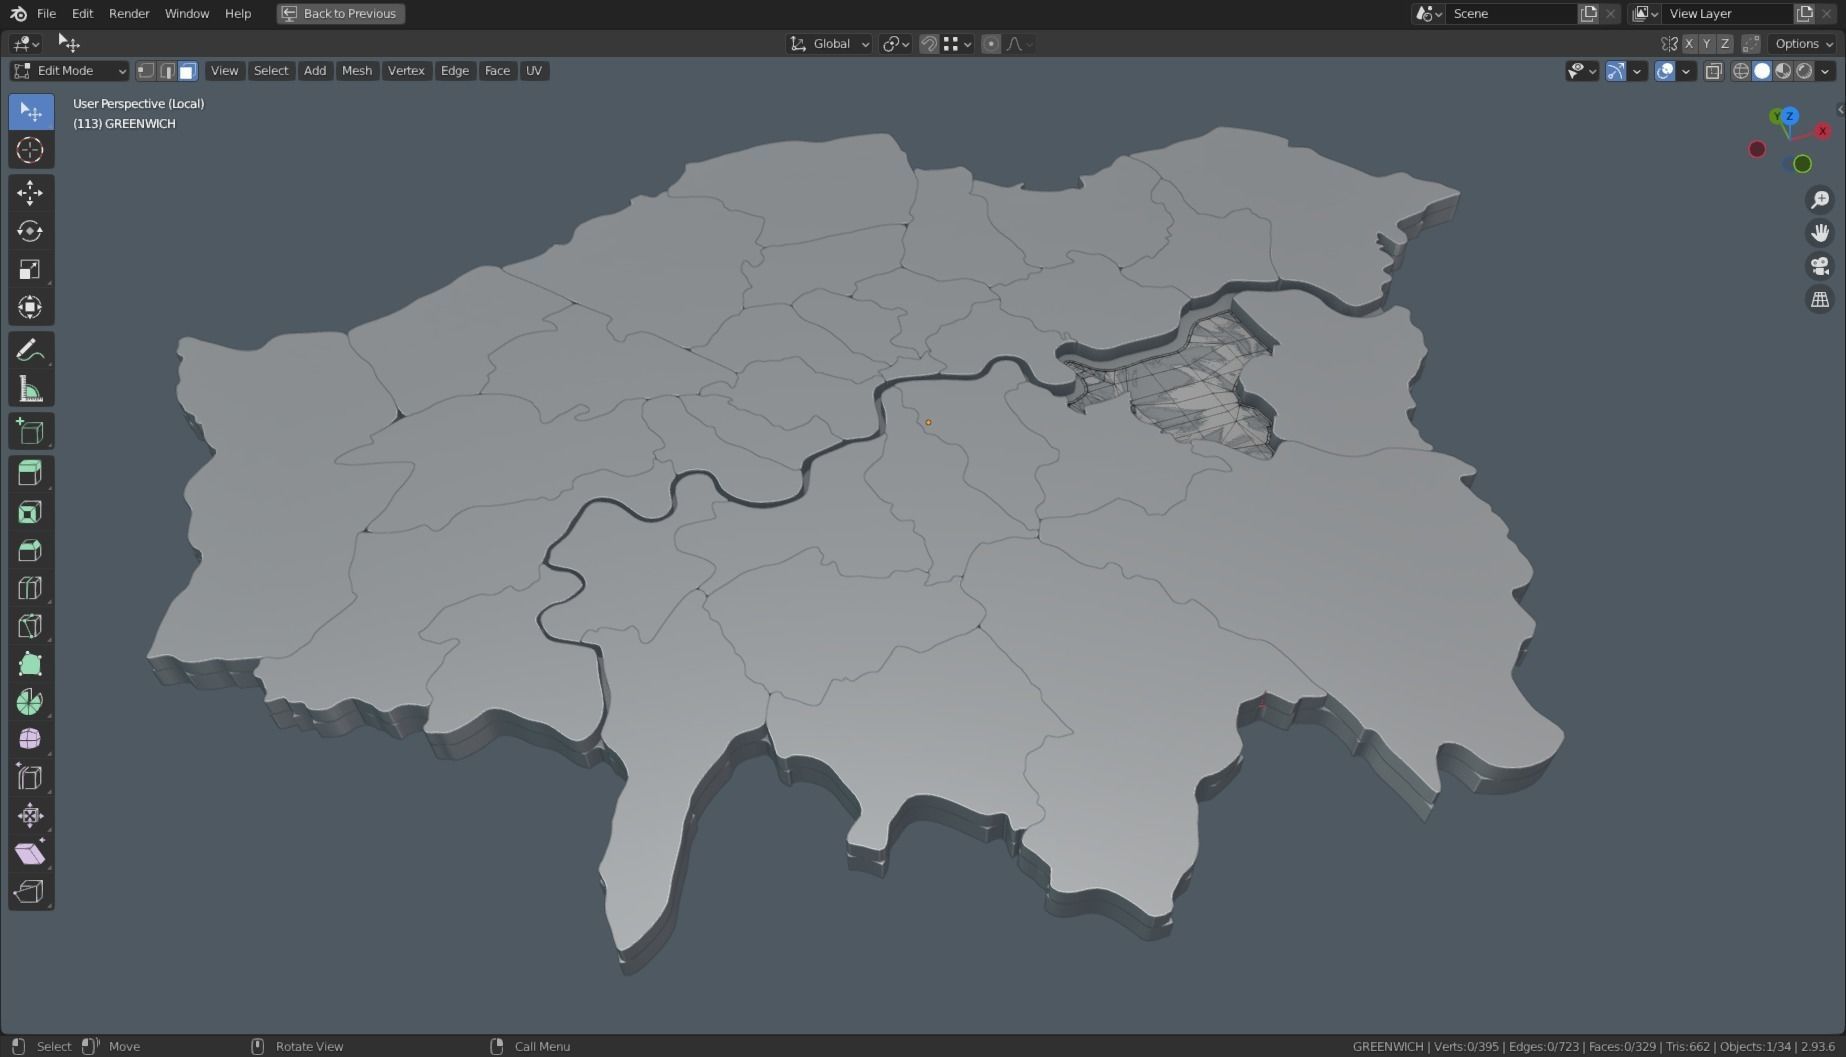Toggle show gizmo button

coord(1616,71)
